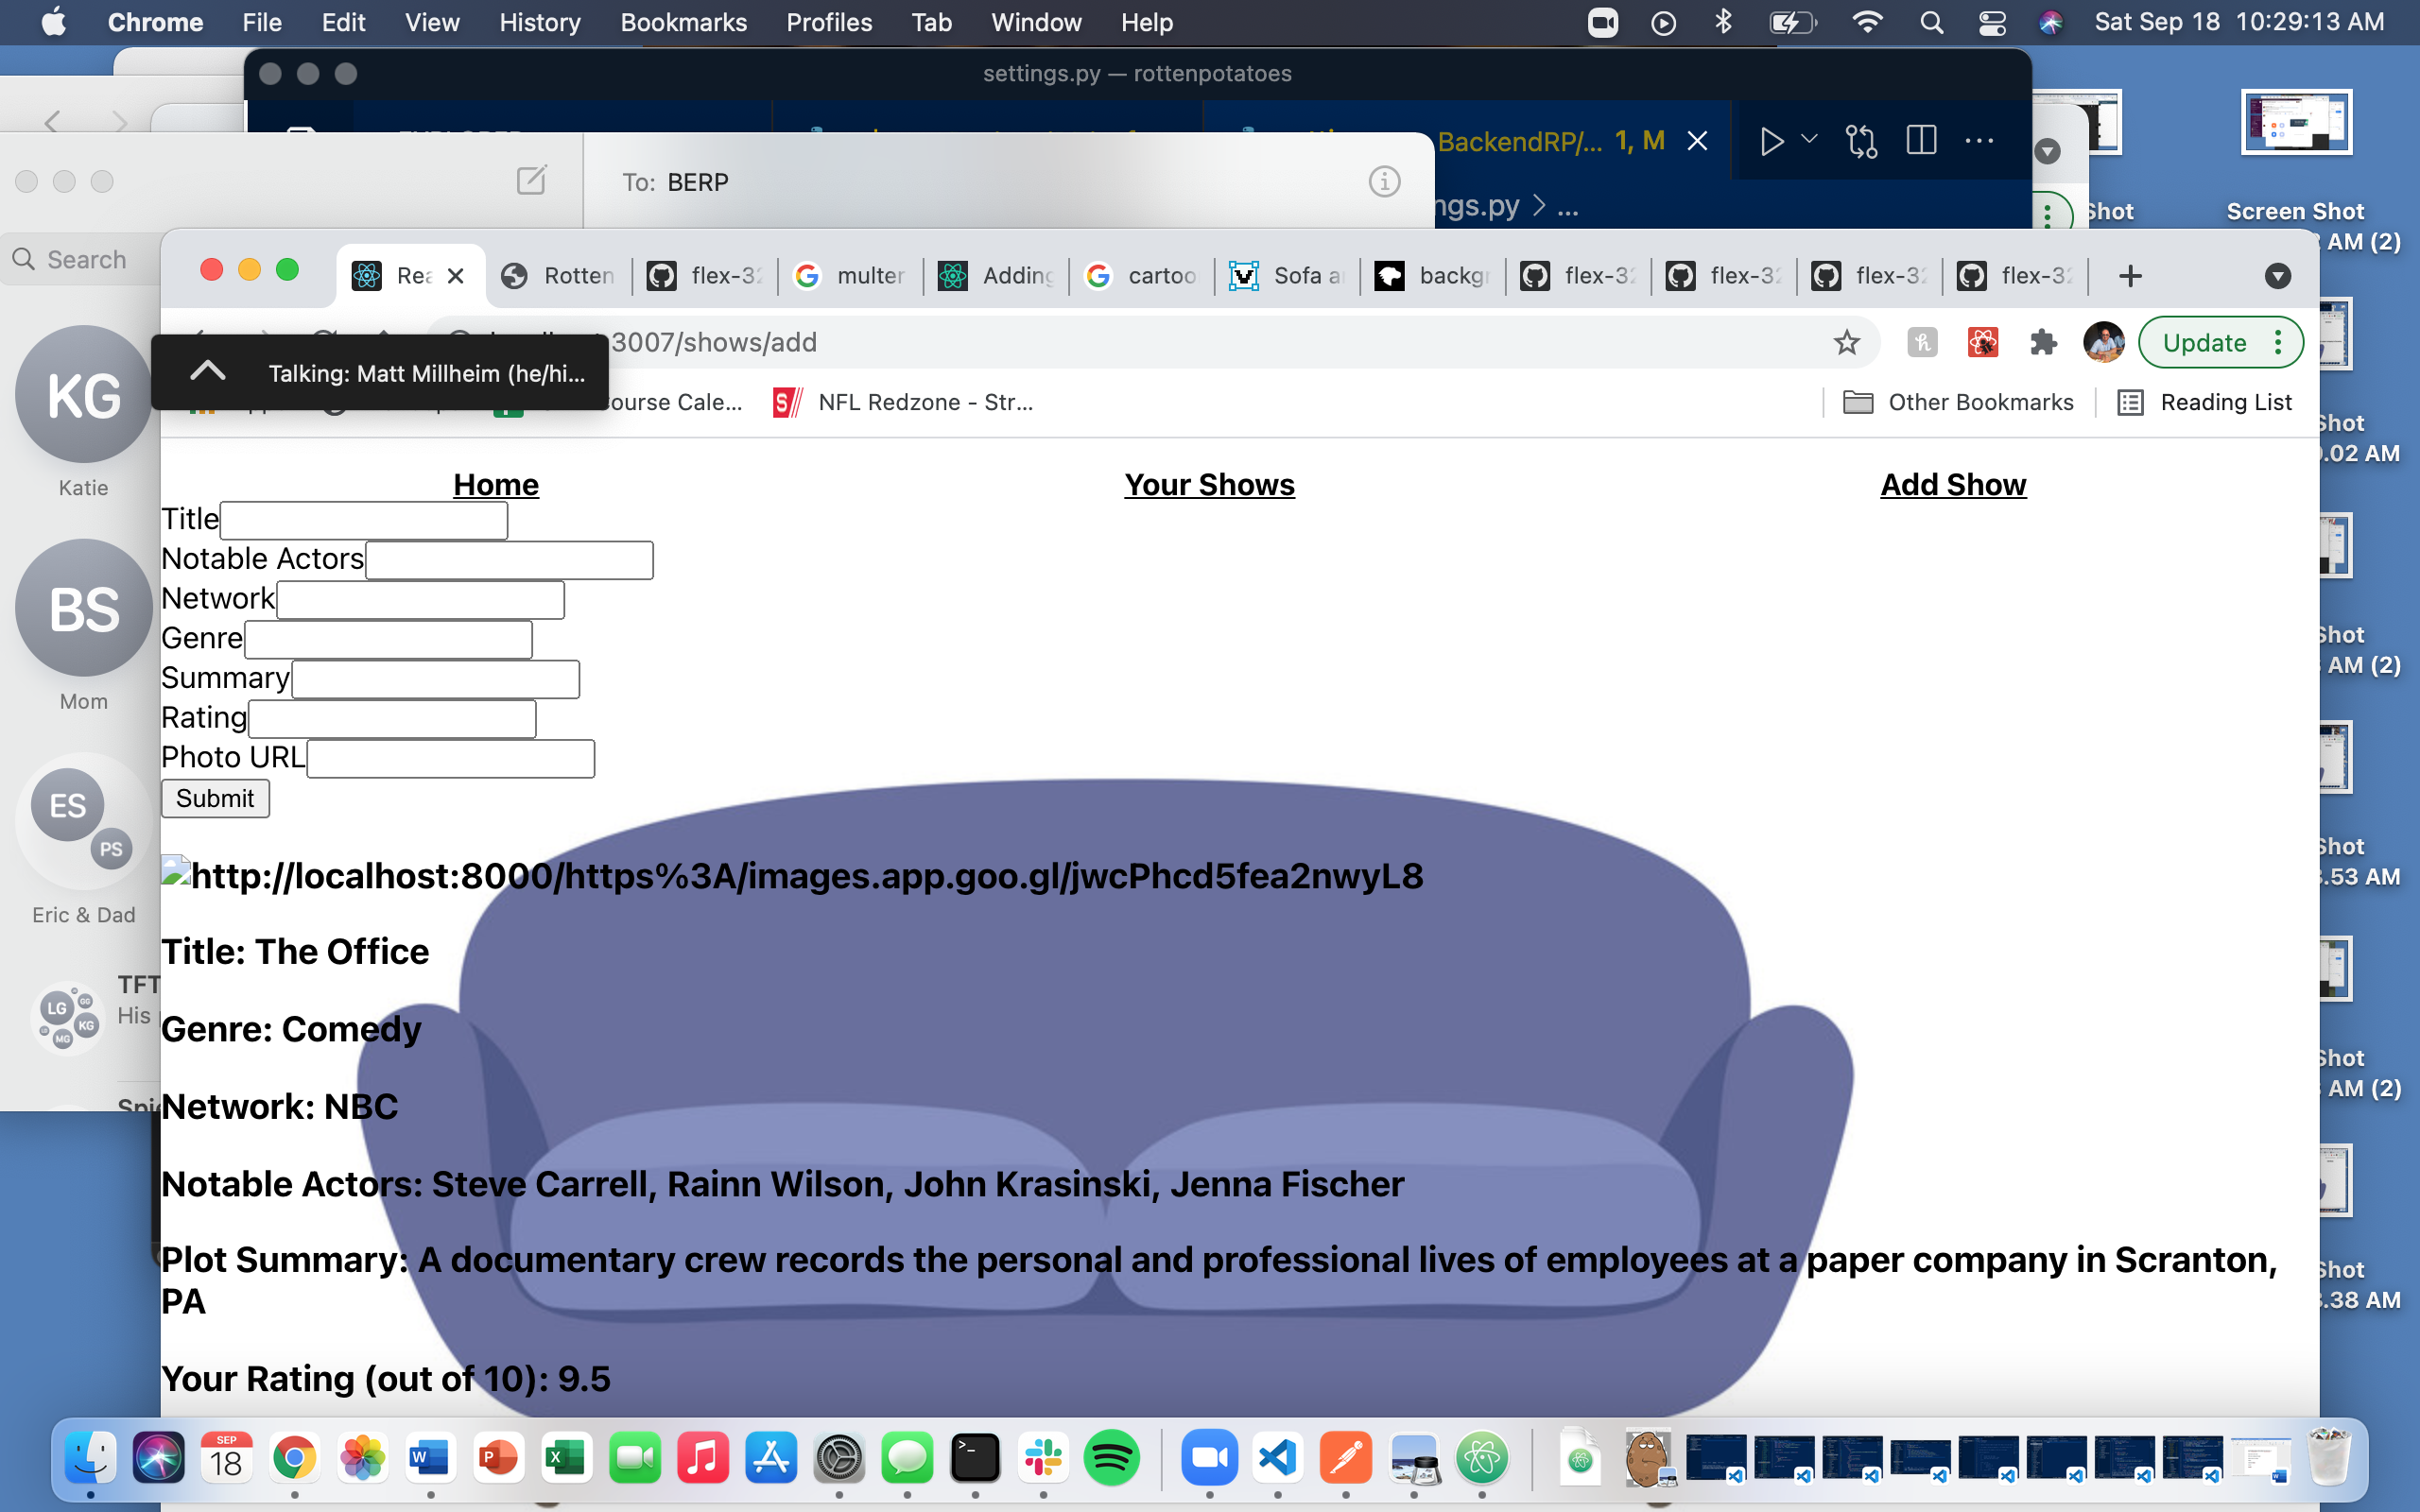Click the VS Code split editor icon
The image size is (2420, 1512).
tap(1921, 141)
